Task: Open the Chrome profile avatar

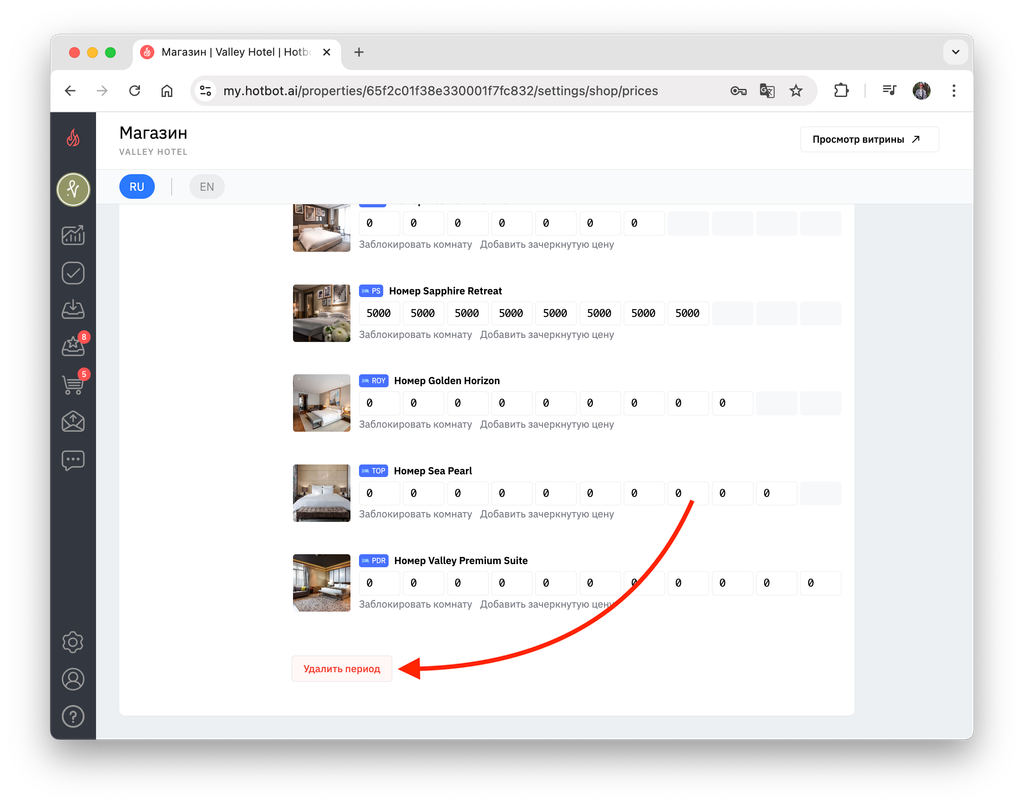Action: pos(921,91)
